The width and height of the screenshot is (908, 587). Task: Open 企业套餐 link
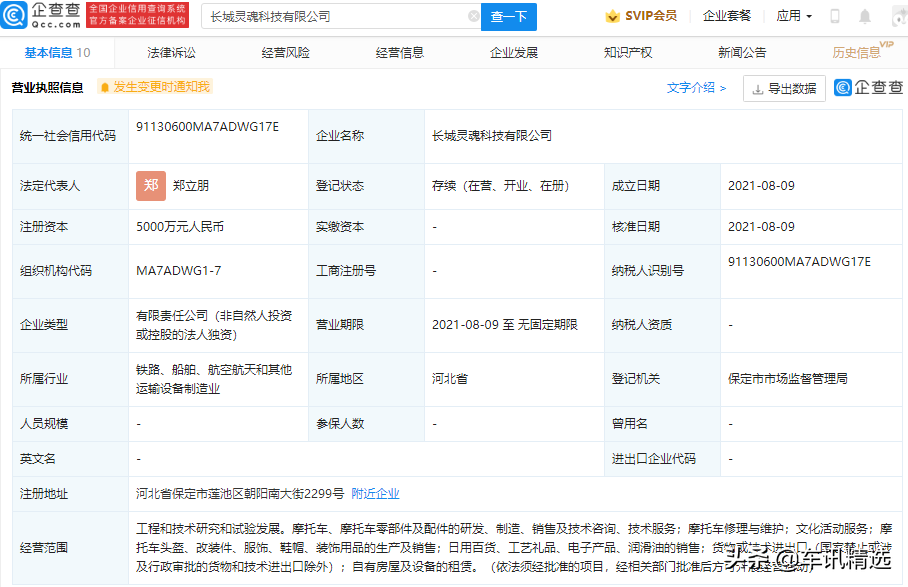pos(727,16)
